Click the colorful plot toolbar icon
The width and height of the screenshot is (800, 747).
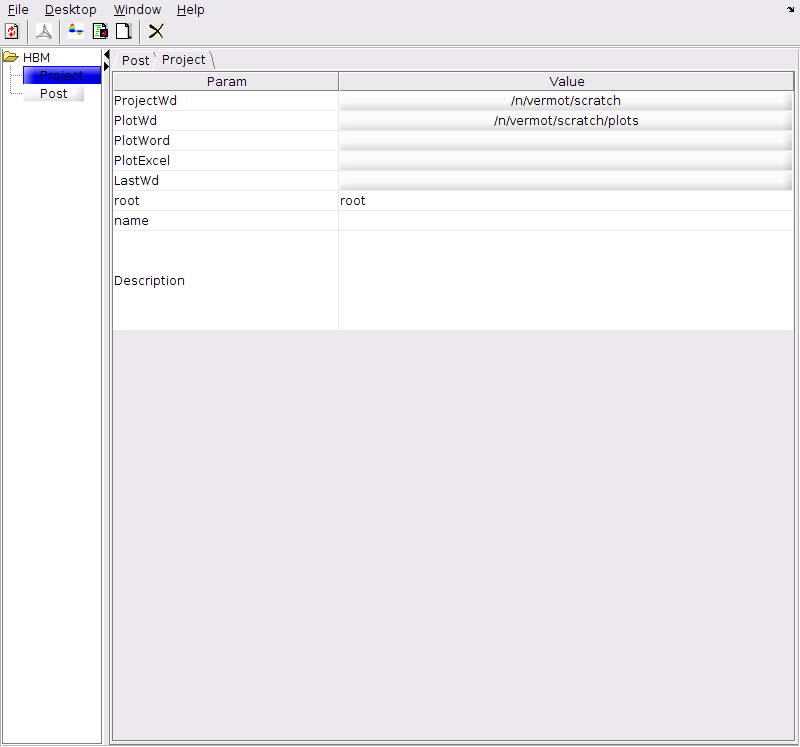click(x=75, y=31)
